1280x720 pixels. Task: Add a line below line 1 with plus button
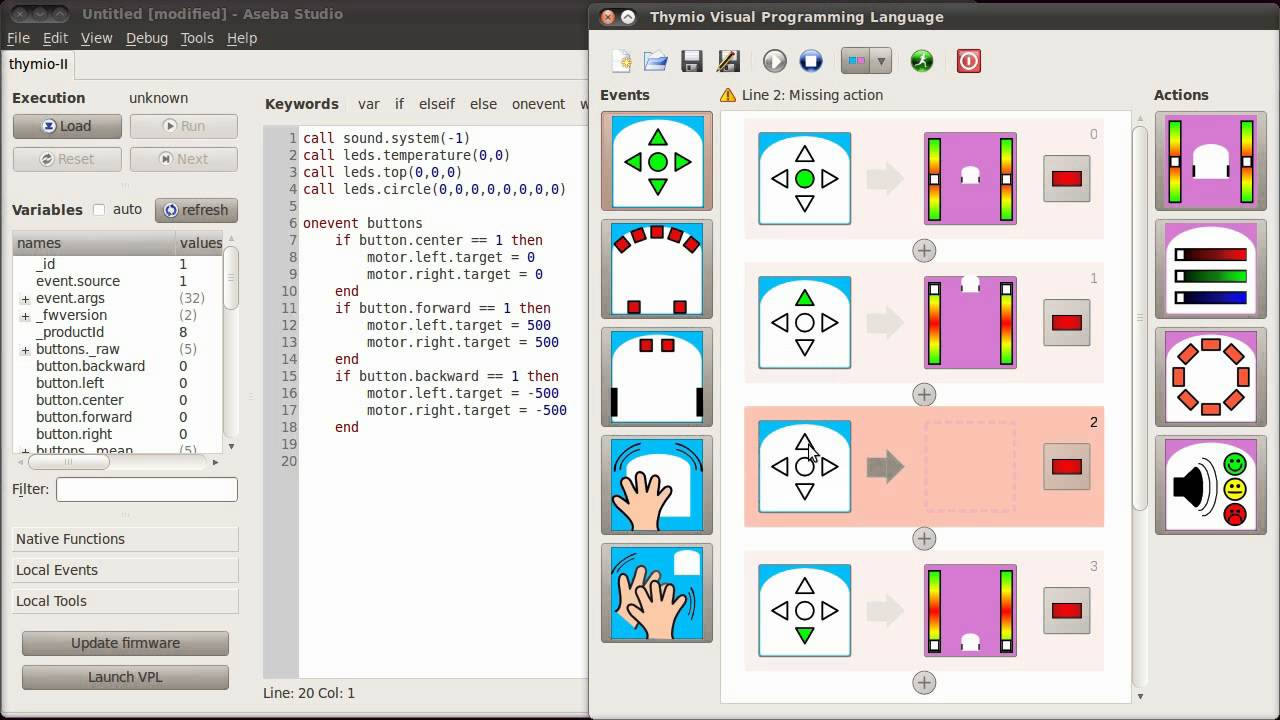point(924,395)
